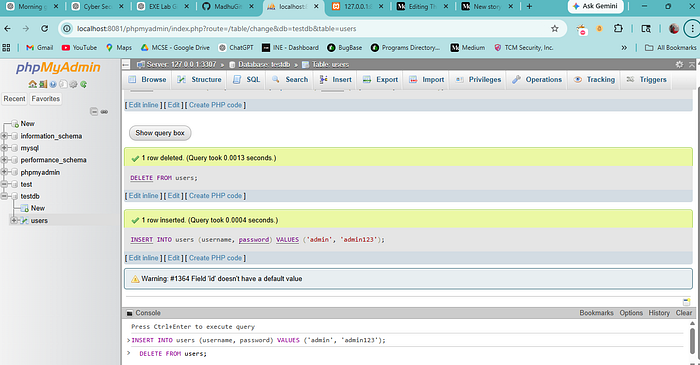Image resolution: width=700 pixels, height=365 pixels.
Task: Collapse the testdb database node
Action: (4, 196)
